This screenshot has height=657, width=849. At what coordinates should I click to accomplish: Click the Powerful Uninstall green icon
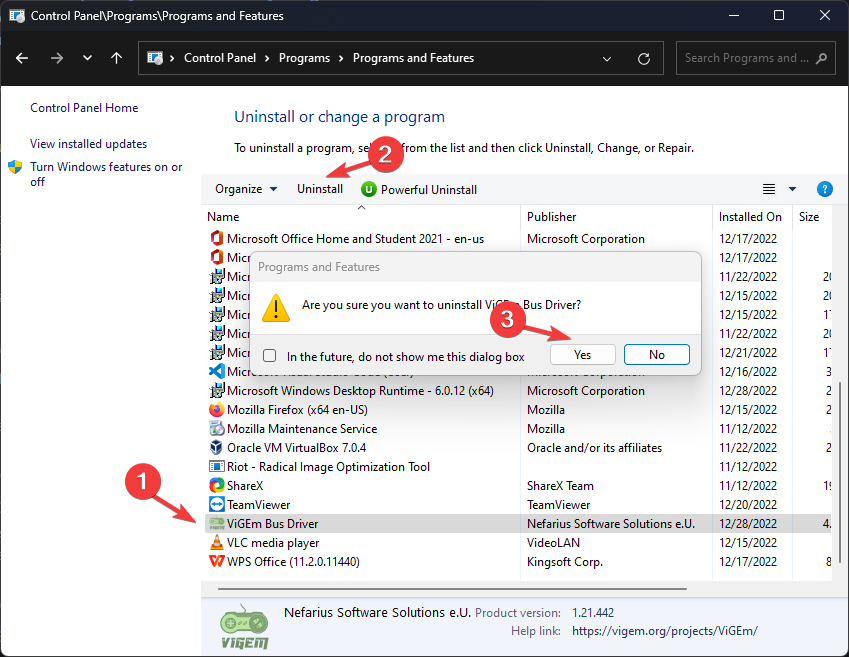pos(369,190)
